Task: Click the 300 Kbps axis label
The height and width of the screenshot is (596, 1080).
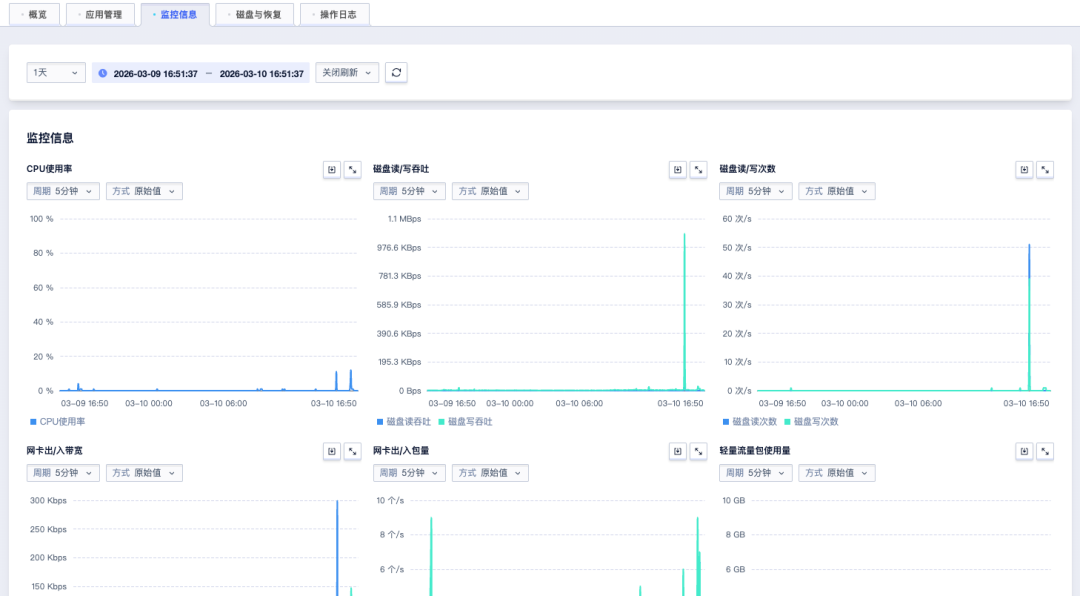Action: coord(48,501)
